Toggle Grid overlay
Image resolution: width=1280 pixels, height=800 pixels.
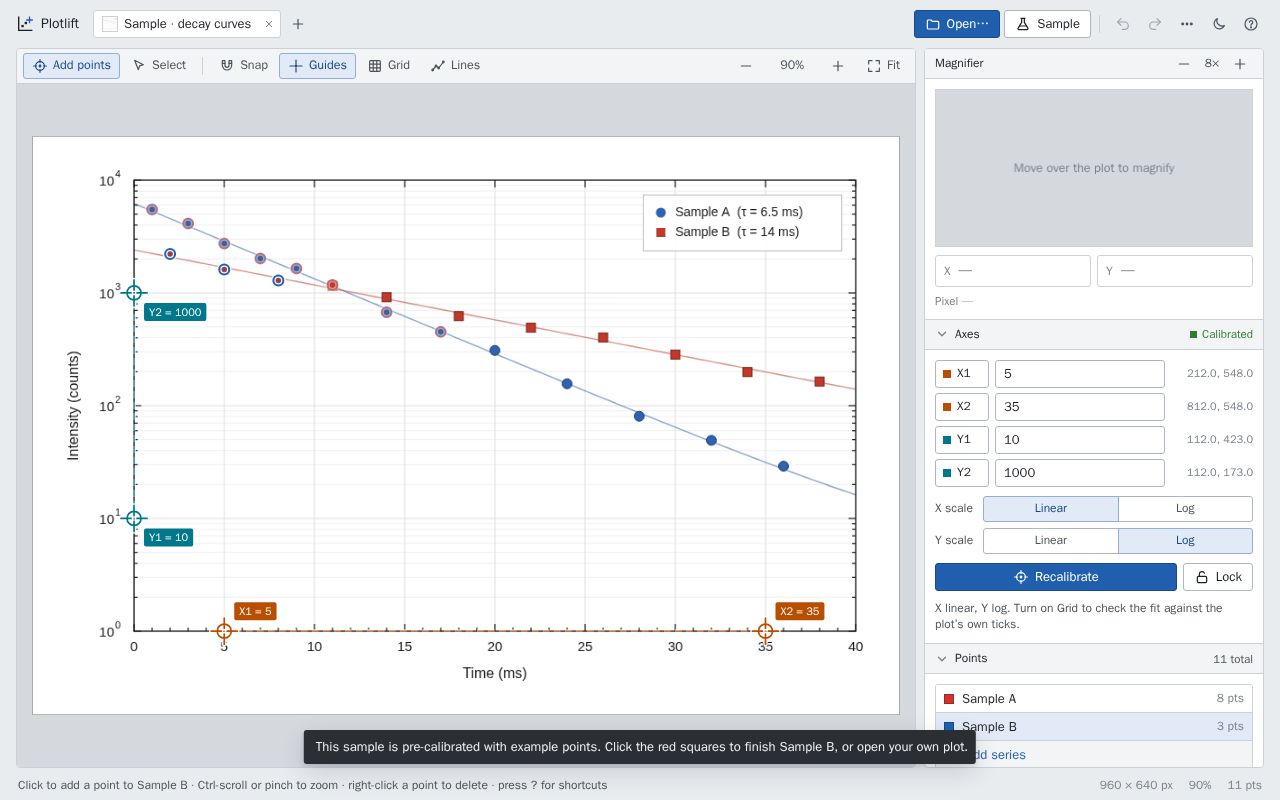389,66
